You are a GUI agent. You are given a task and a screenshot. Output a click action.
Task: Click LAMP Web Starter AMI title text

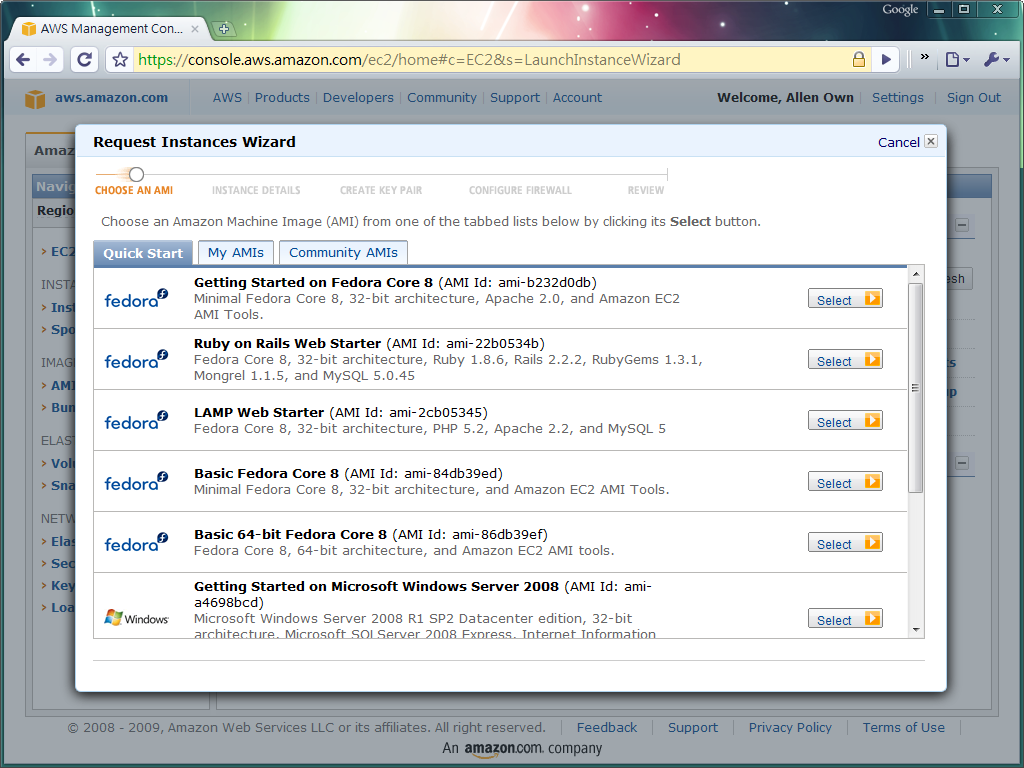(x=259, y=413)
